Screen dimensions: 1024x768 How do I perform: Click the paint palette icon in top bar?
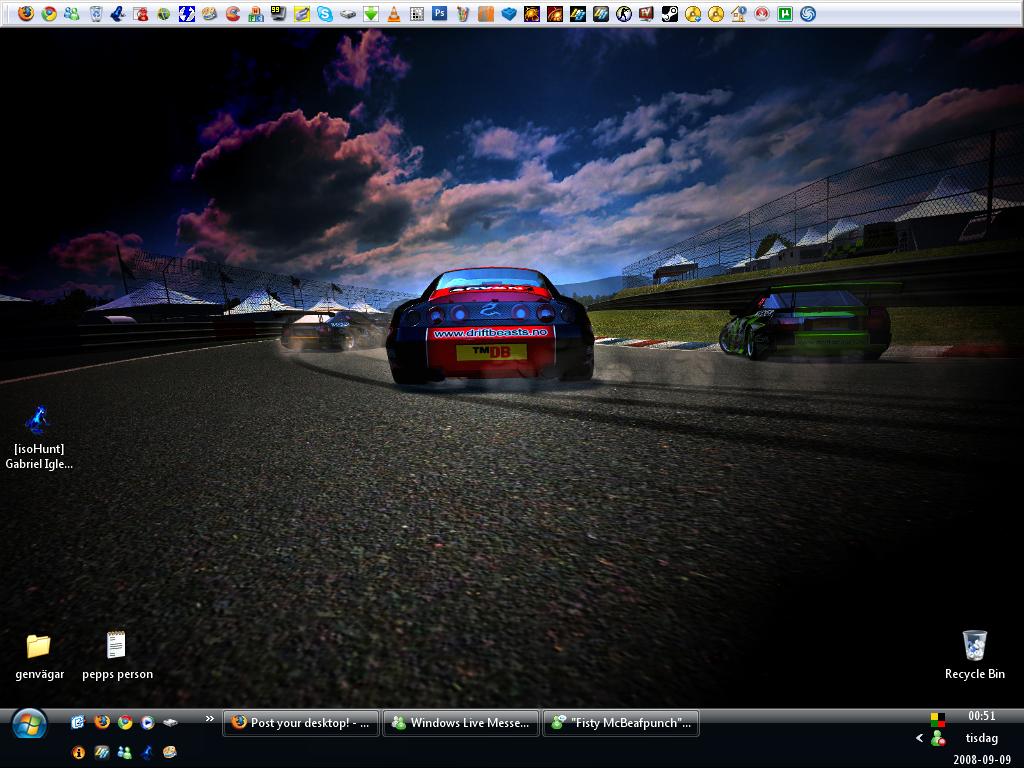(210, 13)
